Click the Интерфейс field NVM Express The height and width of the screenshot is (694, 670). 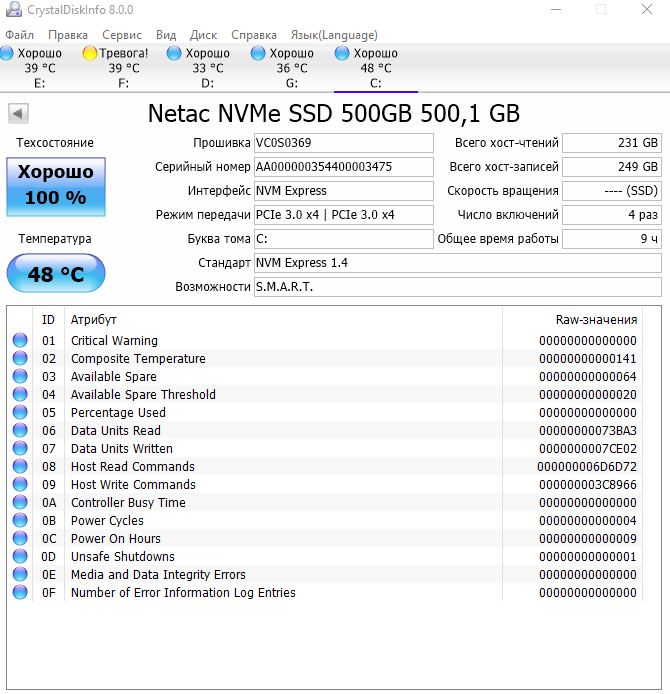pyautogui.click(x=343, y=191)
